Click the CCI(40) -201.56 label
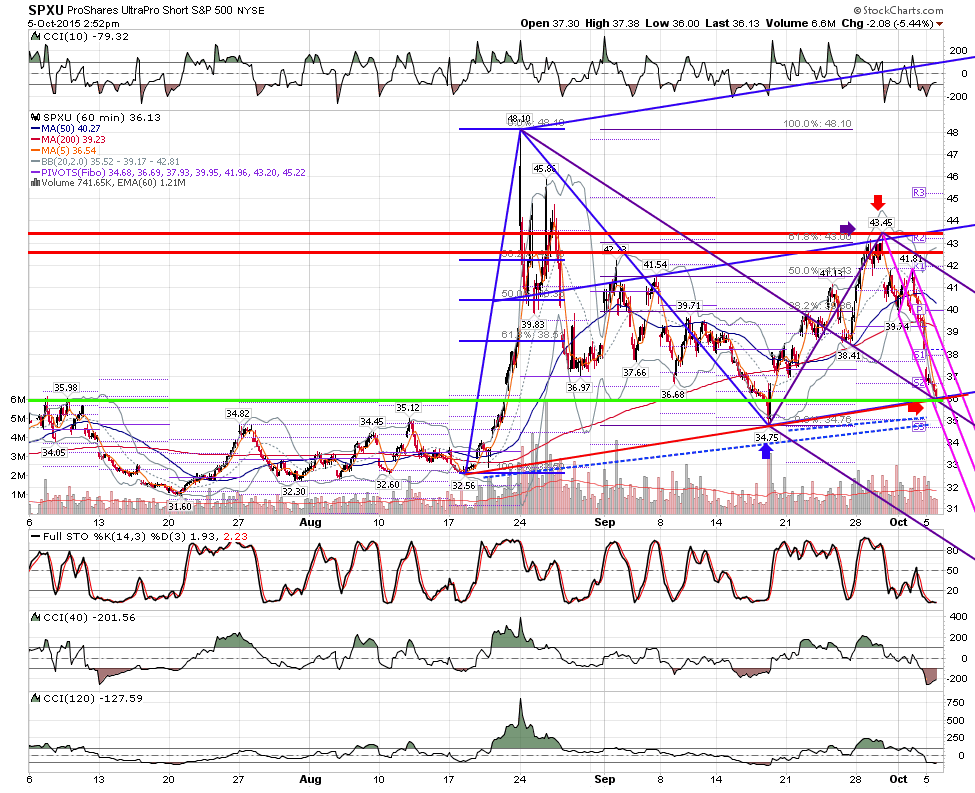The height and width of the screenshot is (793, 975). [x=89, y=618]
